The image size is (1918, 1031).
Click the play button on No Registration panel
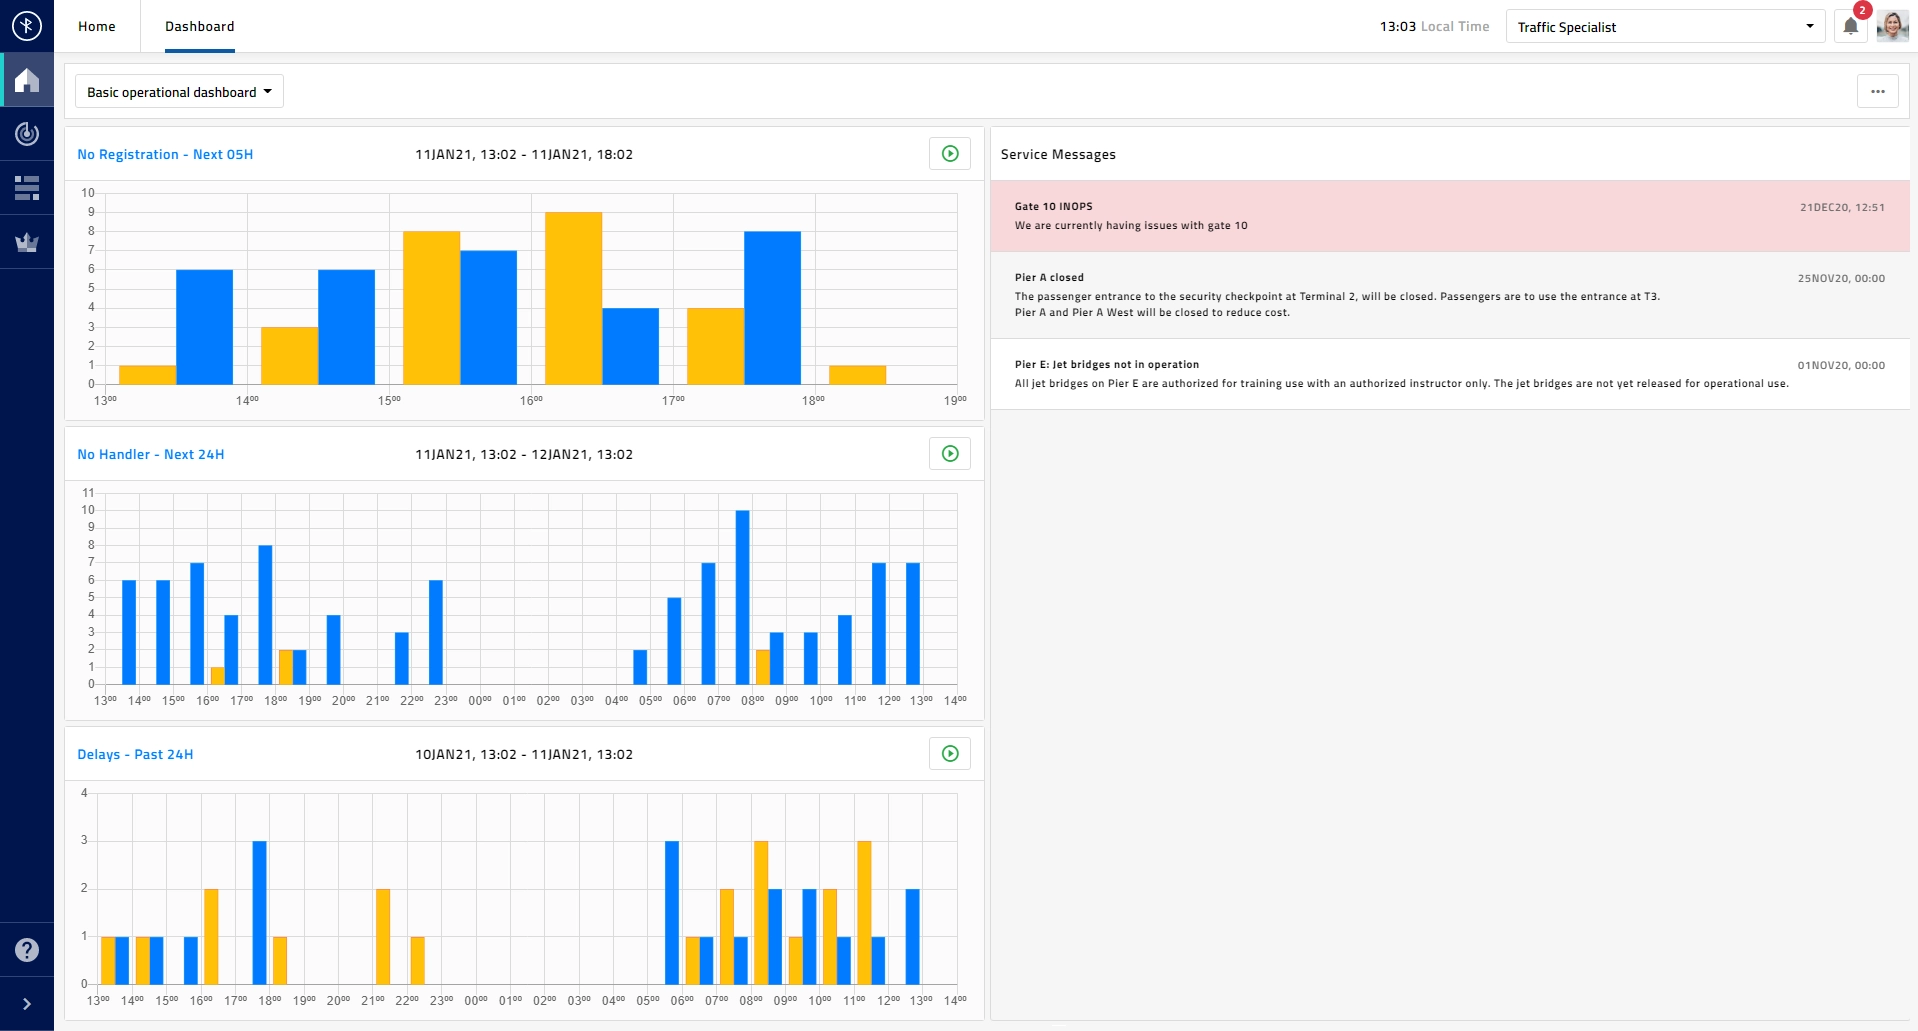(950, 154)
